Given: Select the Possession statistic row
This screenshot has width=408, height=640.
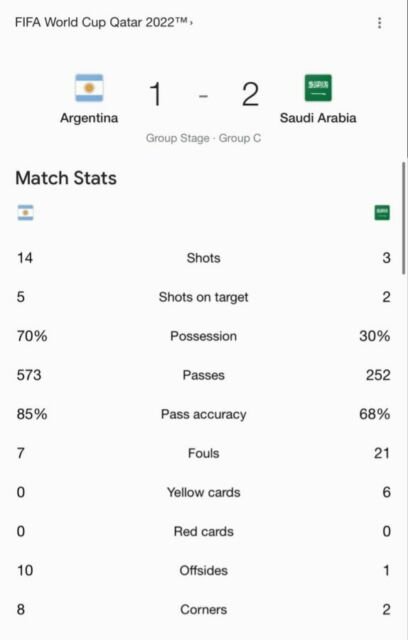Looking at the screenshot, I should [x=204, y=336].
